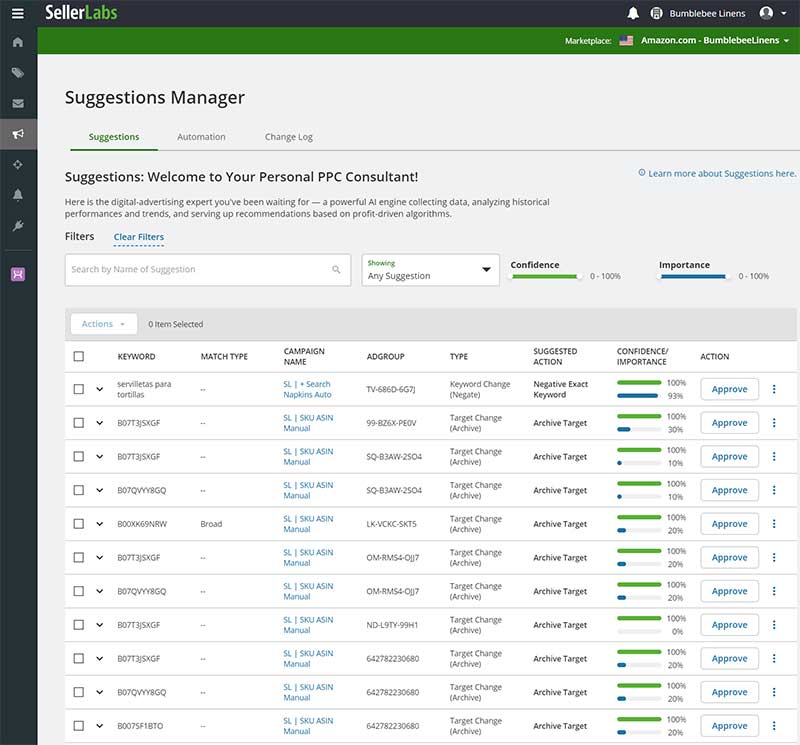800x745 pixels.
Task: Select checkbox for TV-686D-6G7J adgroup row
Action: click(79, 389)
